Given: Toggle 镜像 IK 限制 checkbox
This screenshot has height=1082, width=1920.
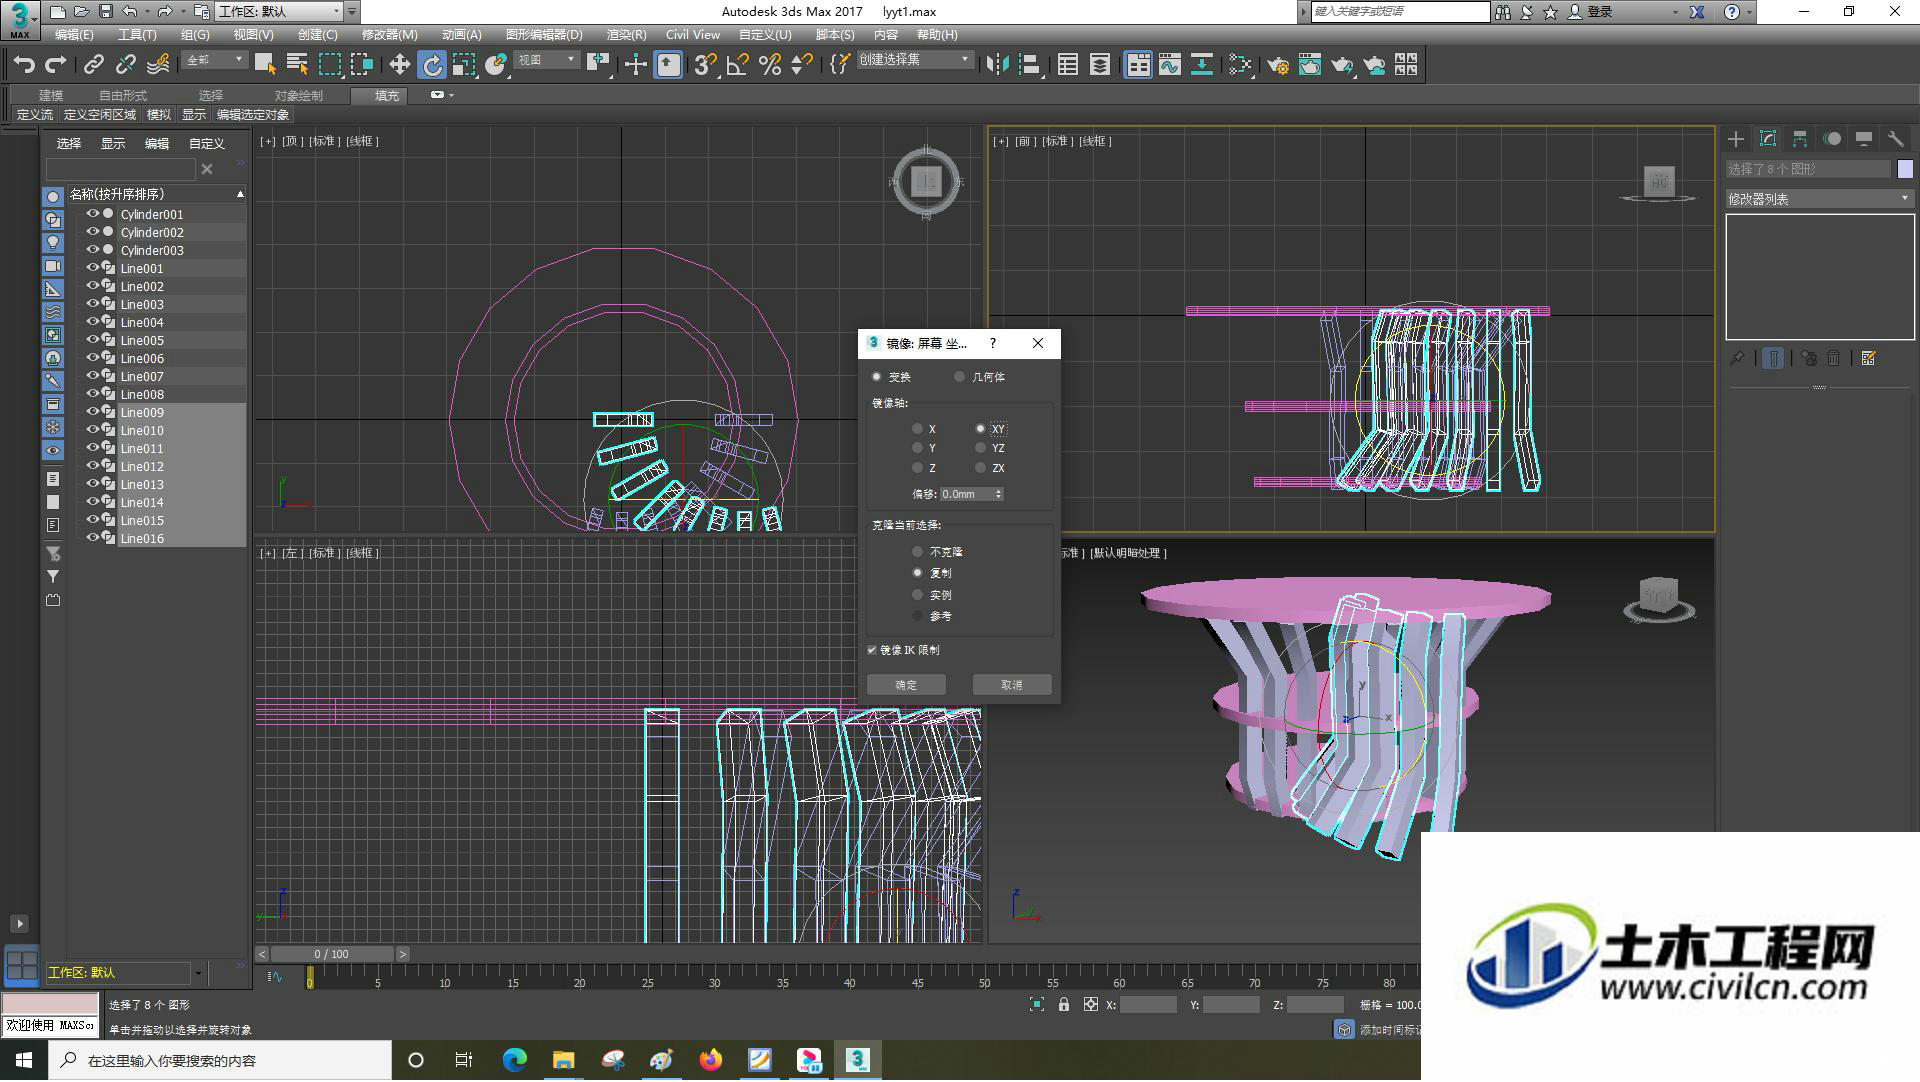Looking at the screenshot, I should (x=872, y=650).
